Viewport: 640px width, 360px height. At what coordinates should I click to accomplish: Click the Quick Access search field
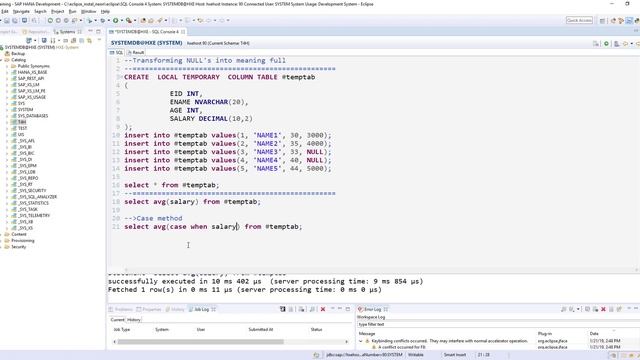579,20
